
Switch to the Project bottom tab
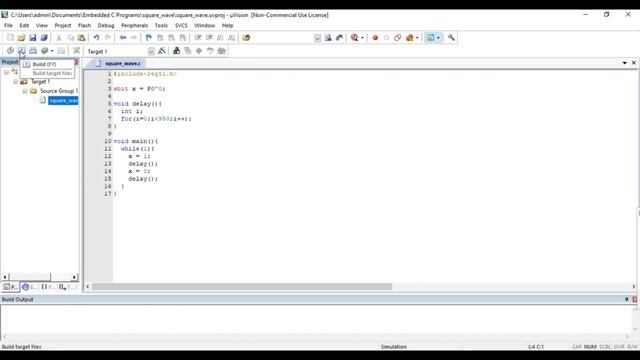click(10, 287)
